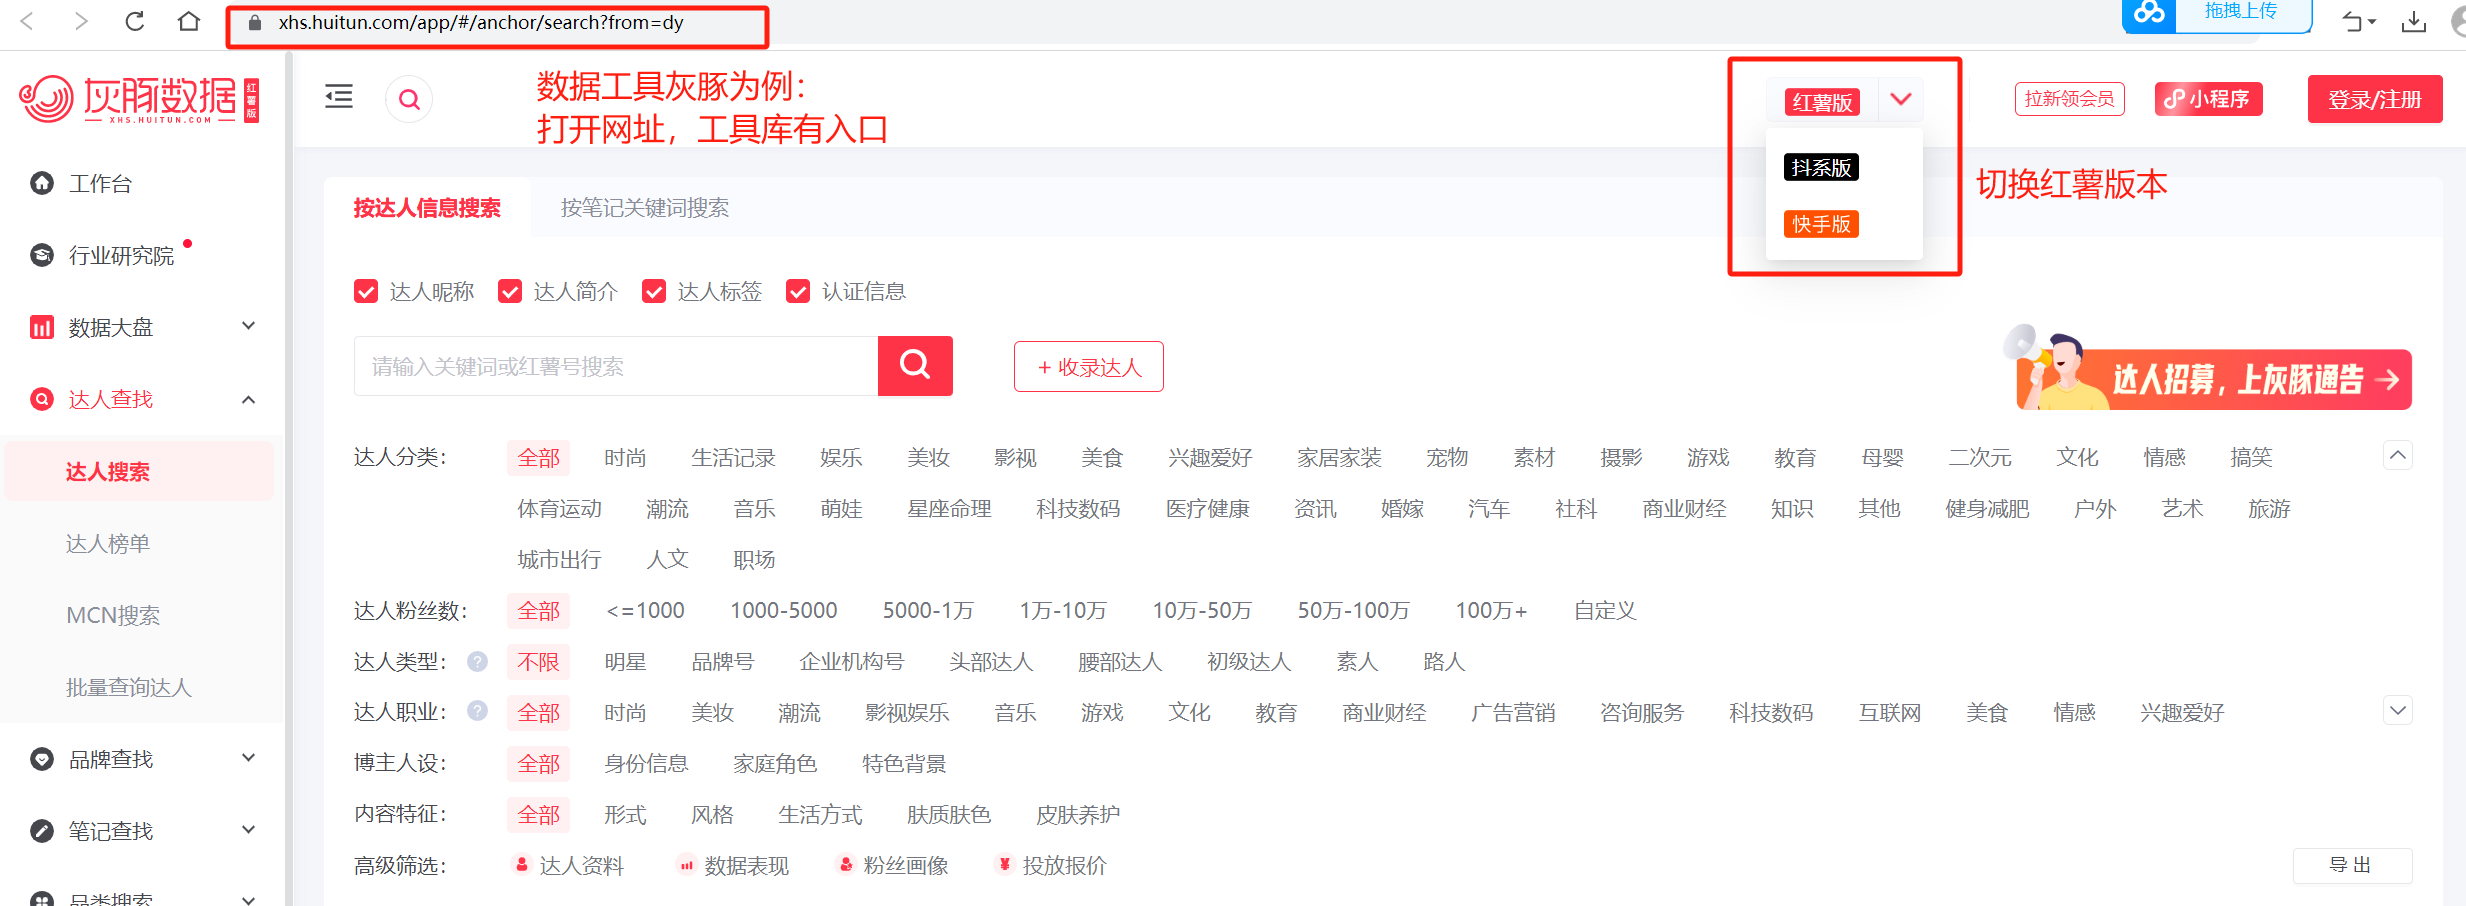Open 粉丝画像 advanced filter
Image resolution: width=2466 pixels, height=906 pixels.
click(x=893, y=865)
